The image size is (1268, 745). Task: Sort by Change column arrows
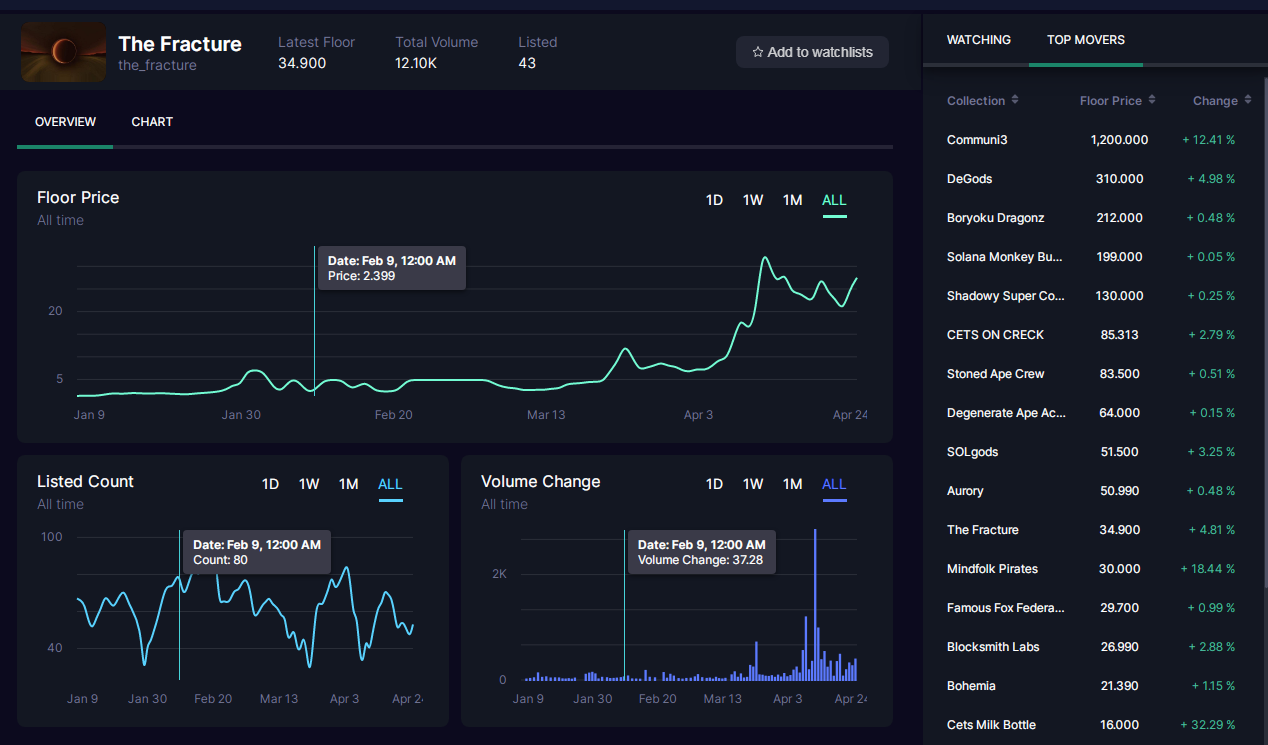[1248, 100]
